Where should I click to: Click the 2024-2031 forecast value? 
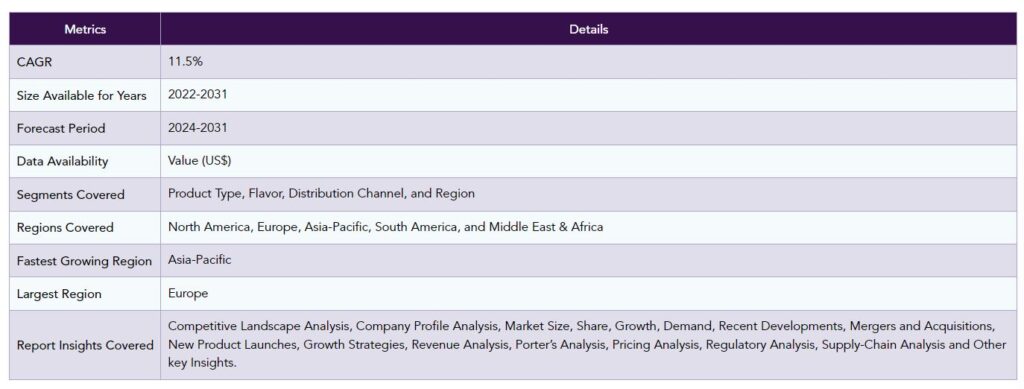tap(198, 127)
